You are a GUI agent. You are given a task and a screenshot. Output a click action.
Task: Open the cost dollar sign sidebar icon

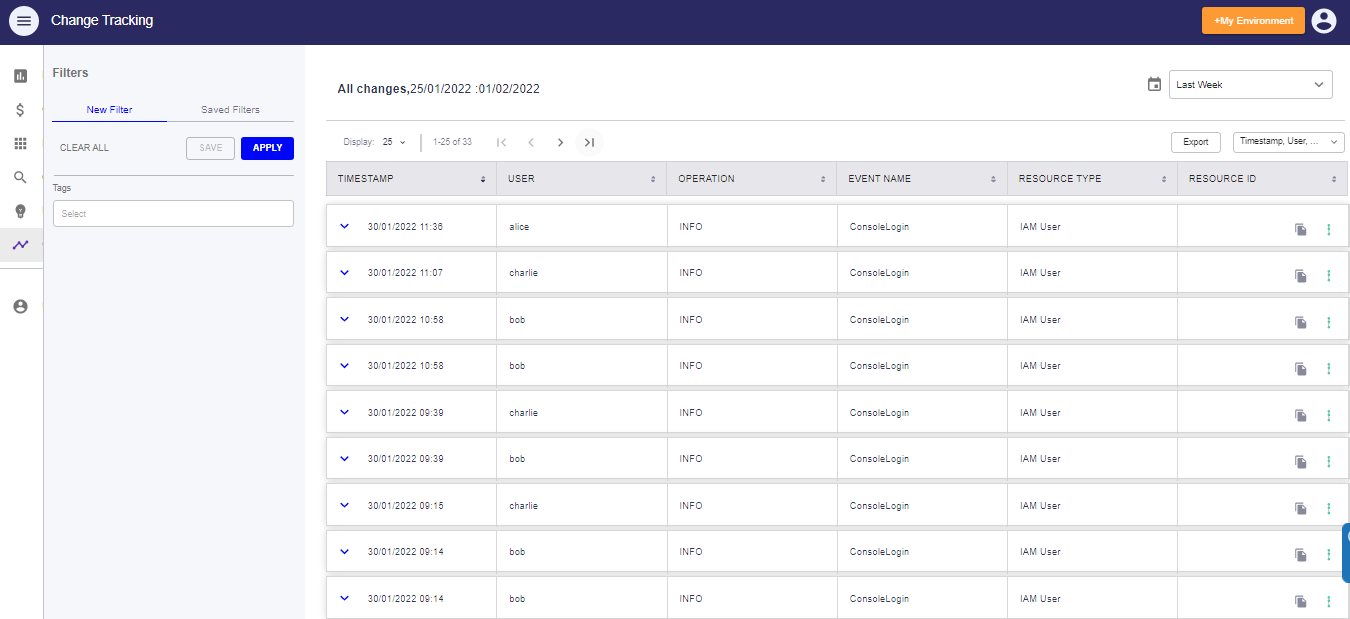click(20, 110)
